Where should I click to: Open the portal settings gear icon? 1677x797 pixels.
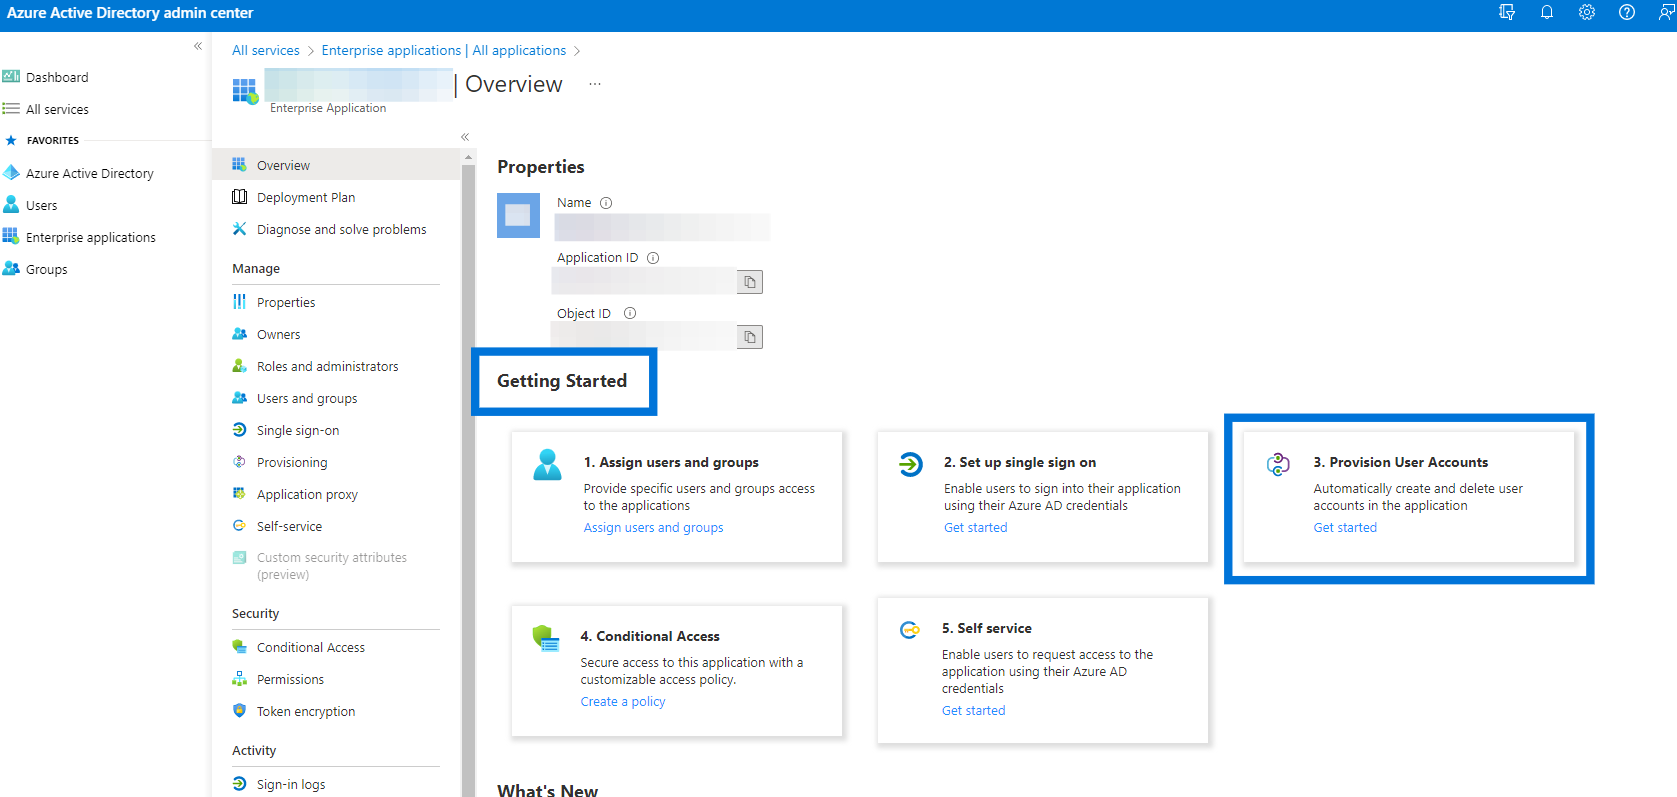pyautogui.click(x=1587, y=13)
